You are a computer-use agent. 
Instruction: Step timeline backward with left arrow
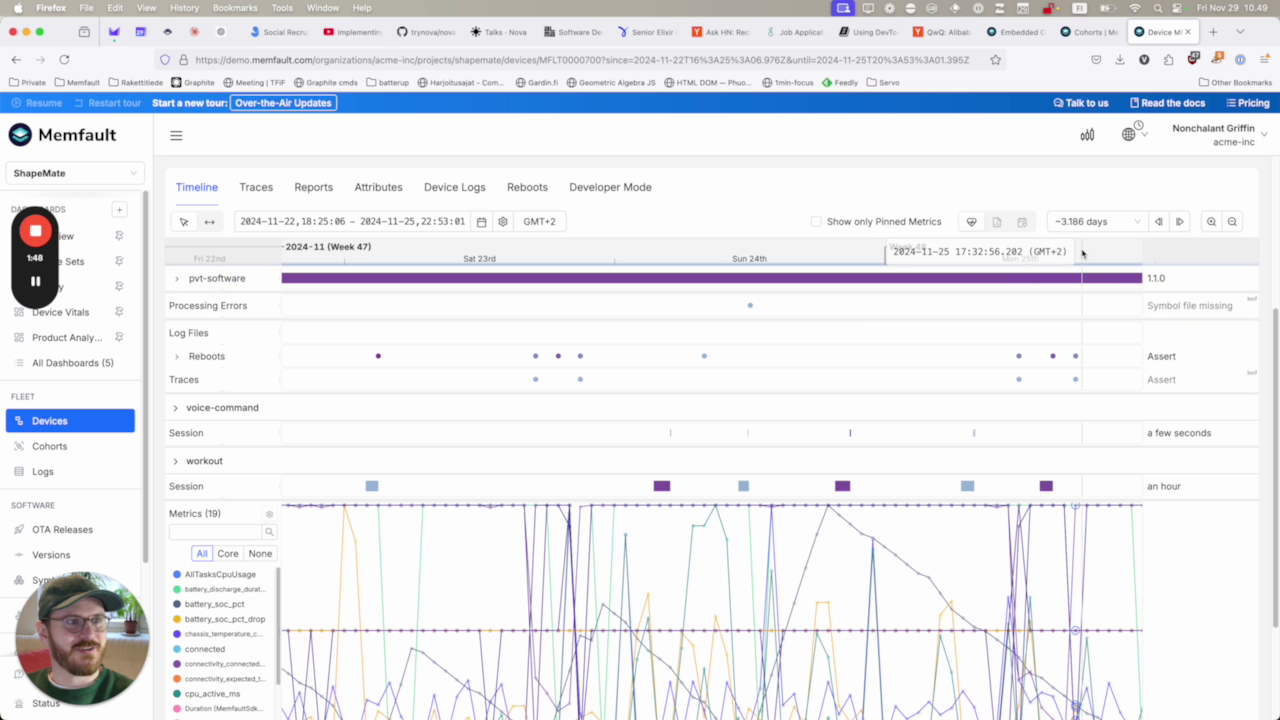[x=1159, y=222]
